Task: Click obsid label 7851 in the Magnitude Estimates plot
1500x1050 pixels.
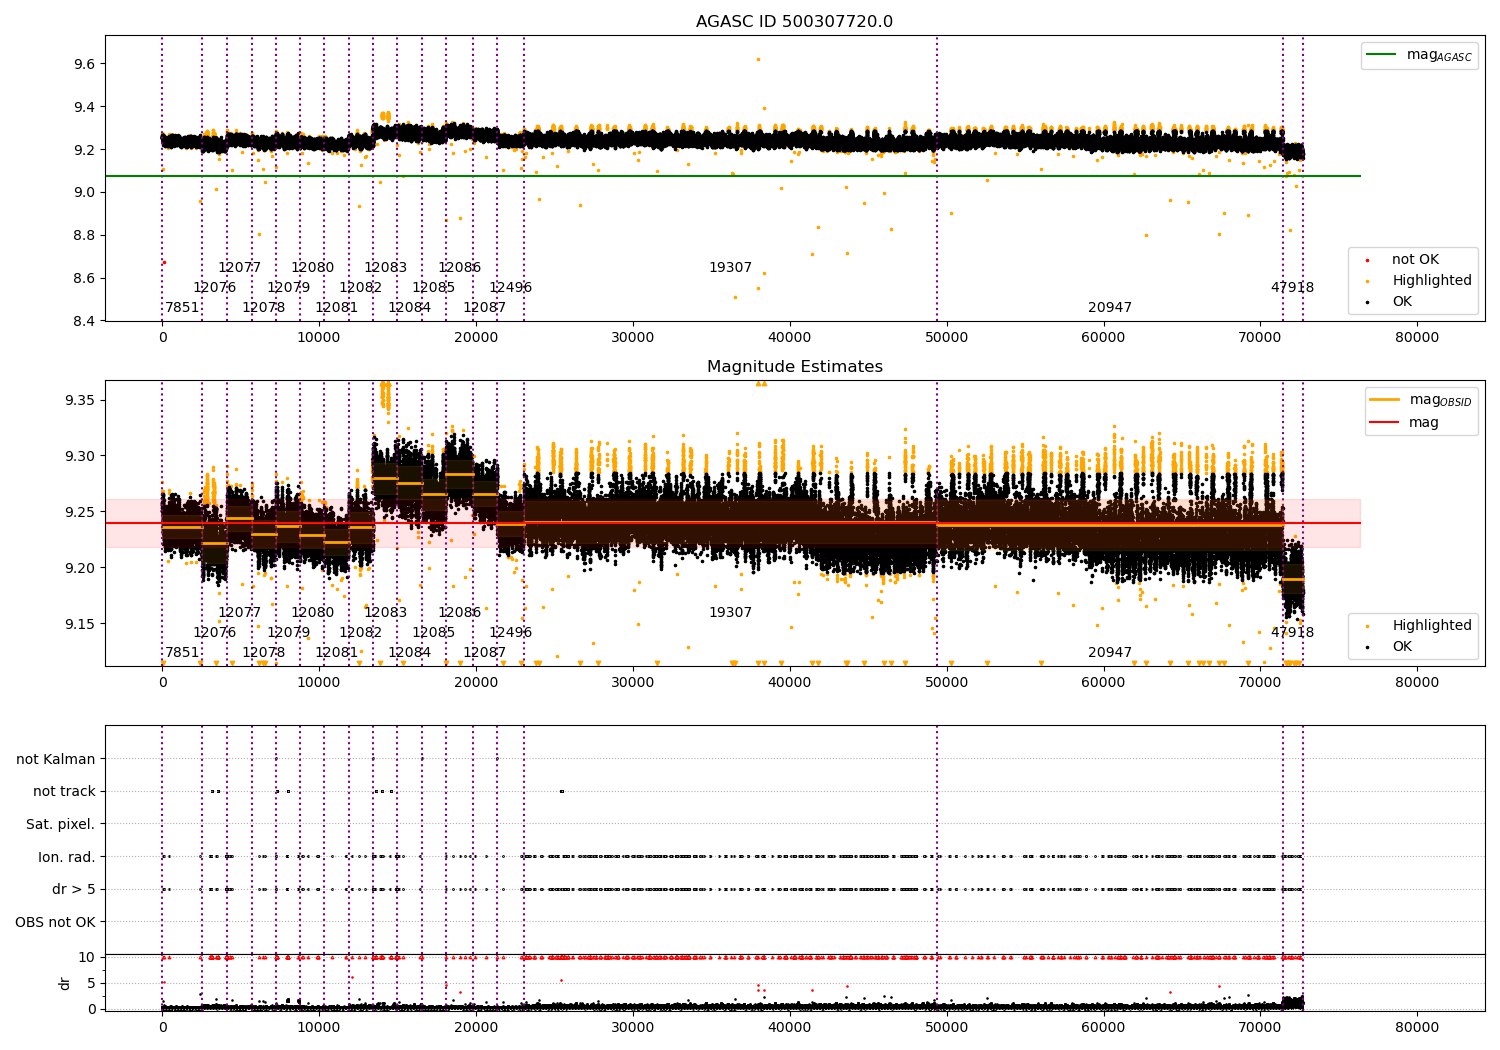Action: click(x=183, y=653)
